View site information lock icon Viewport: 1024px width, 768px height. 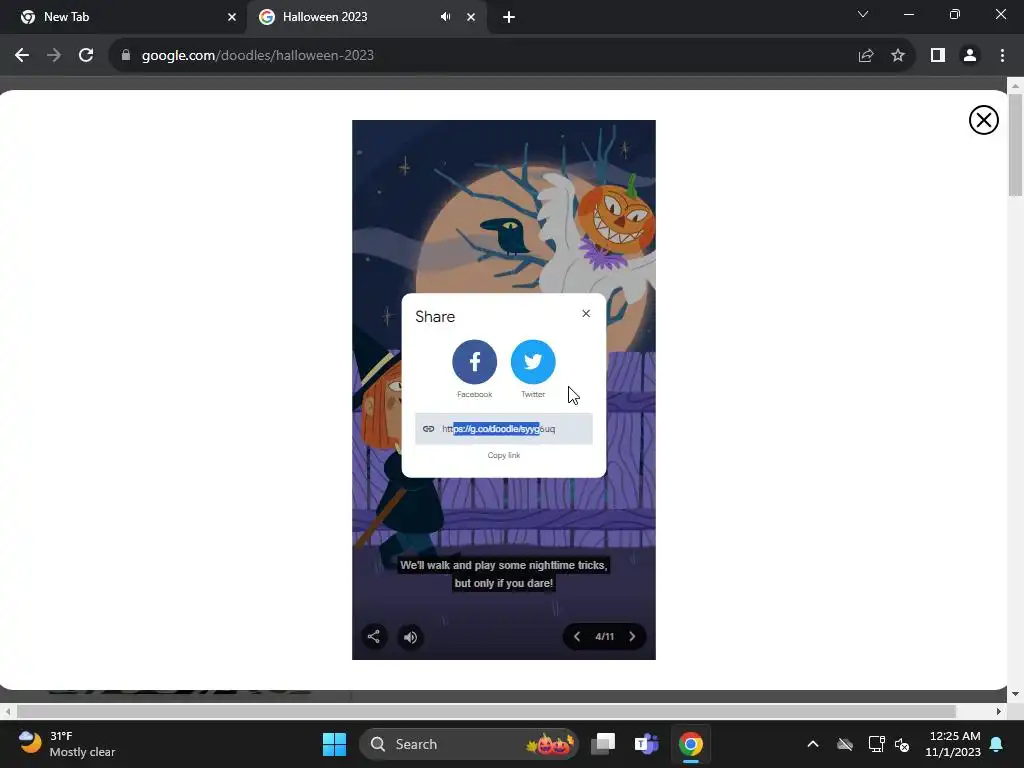[126, 56]
